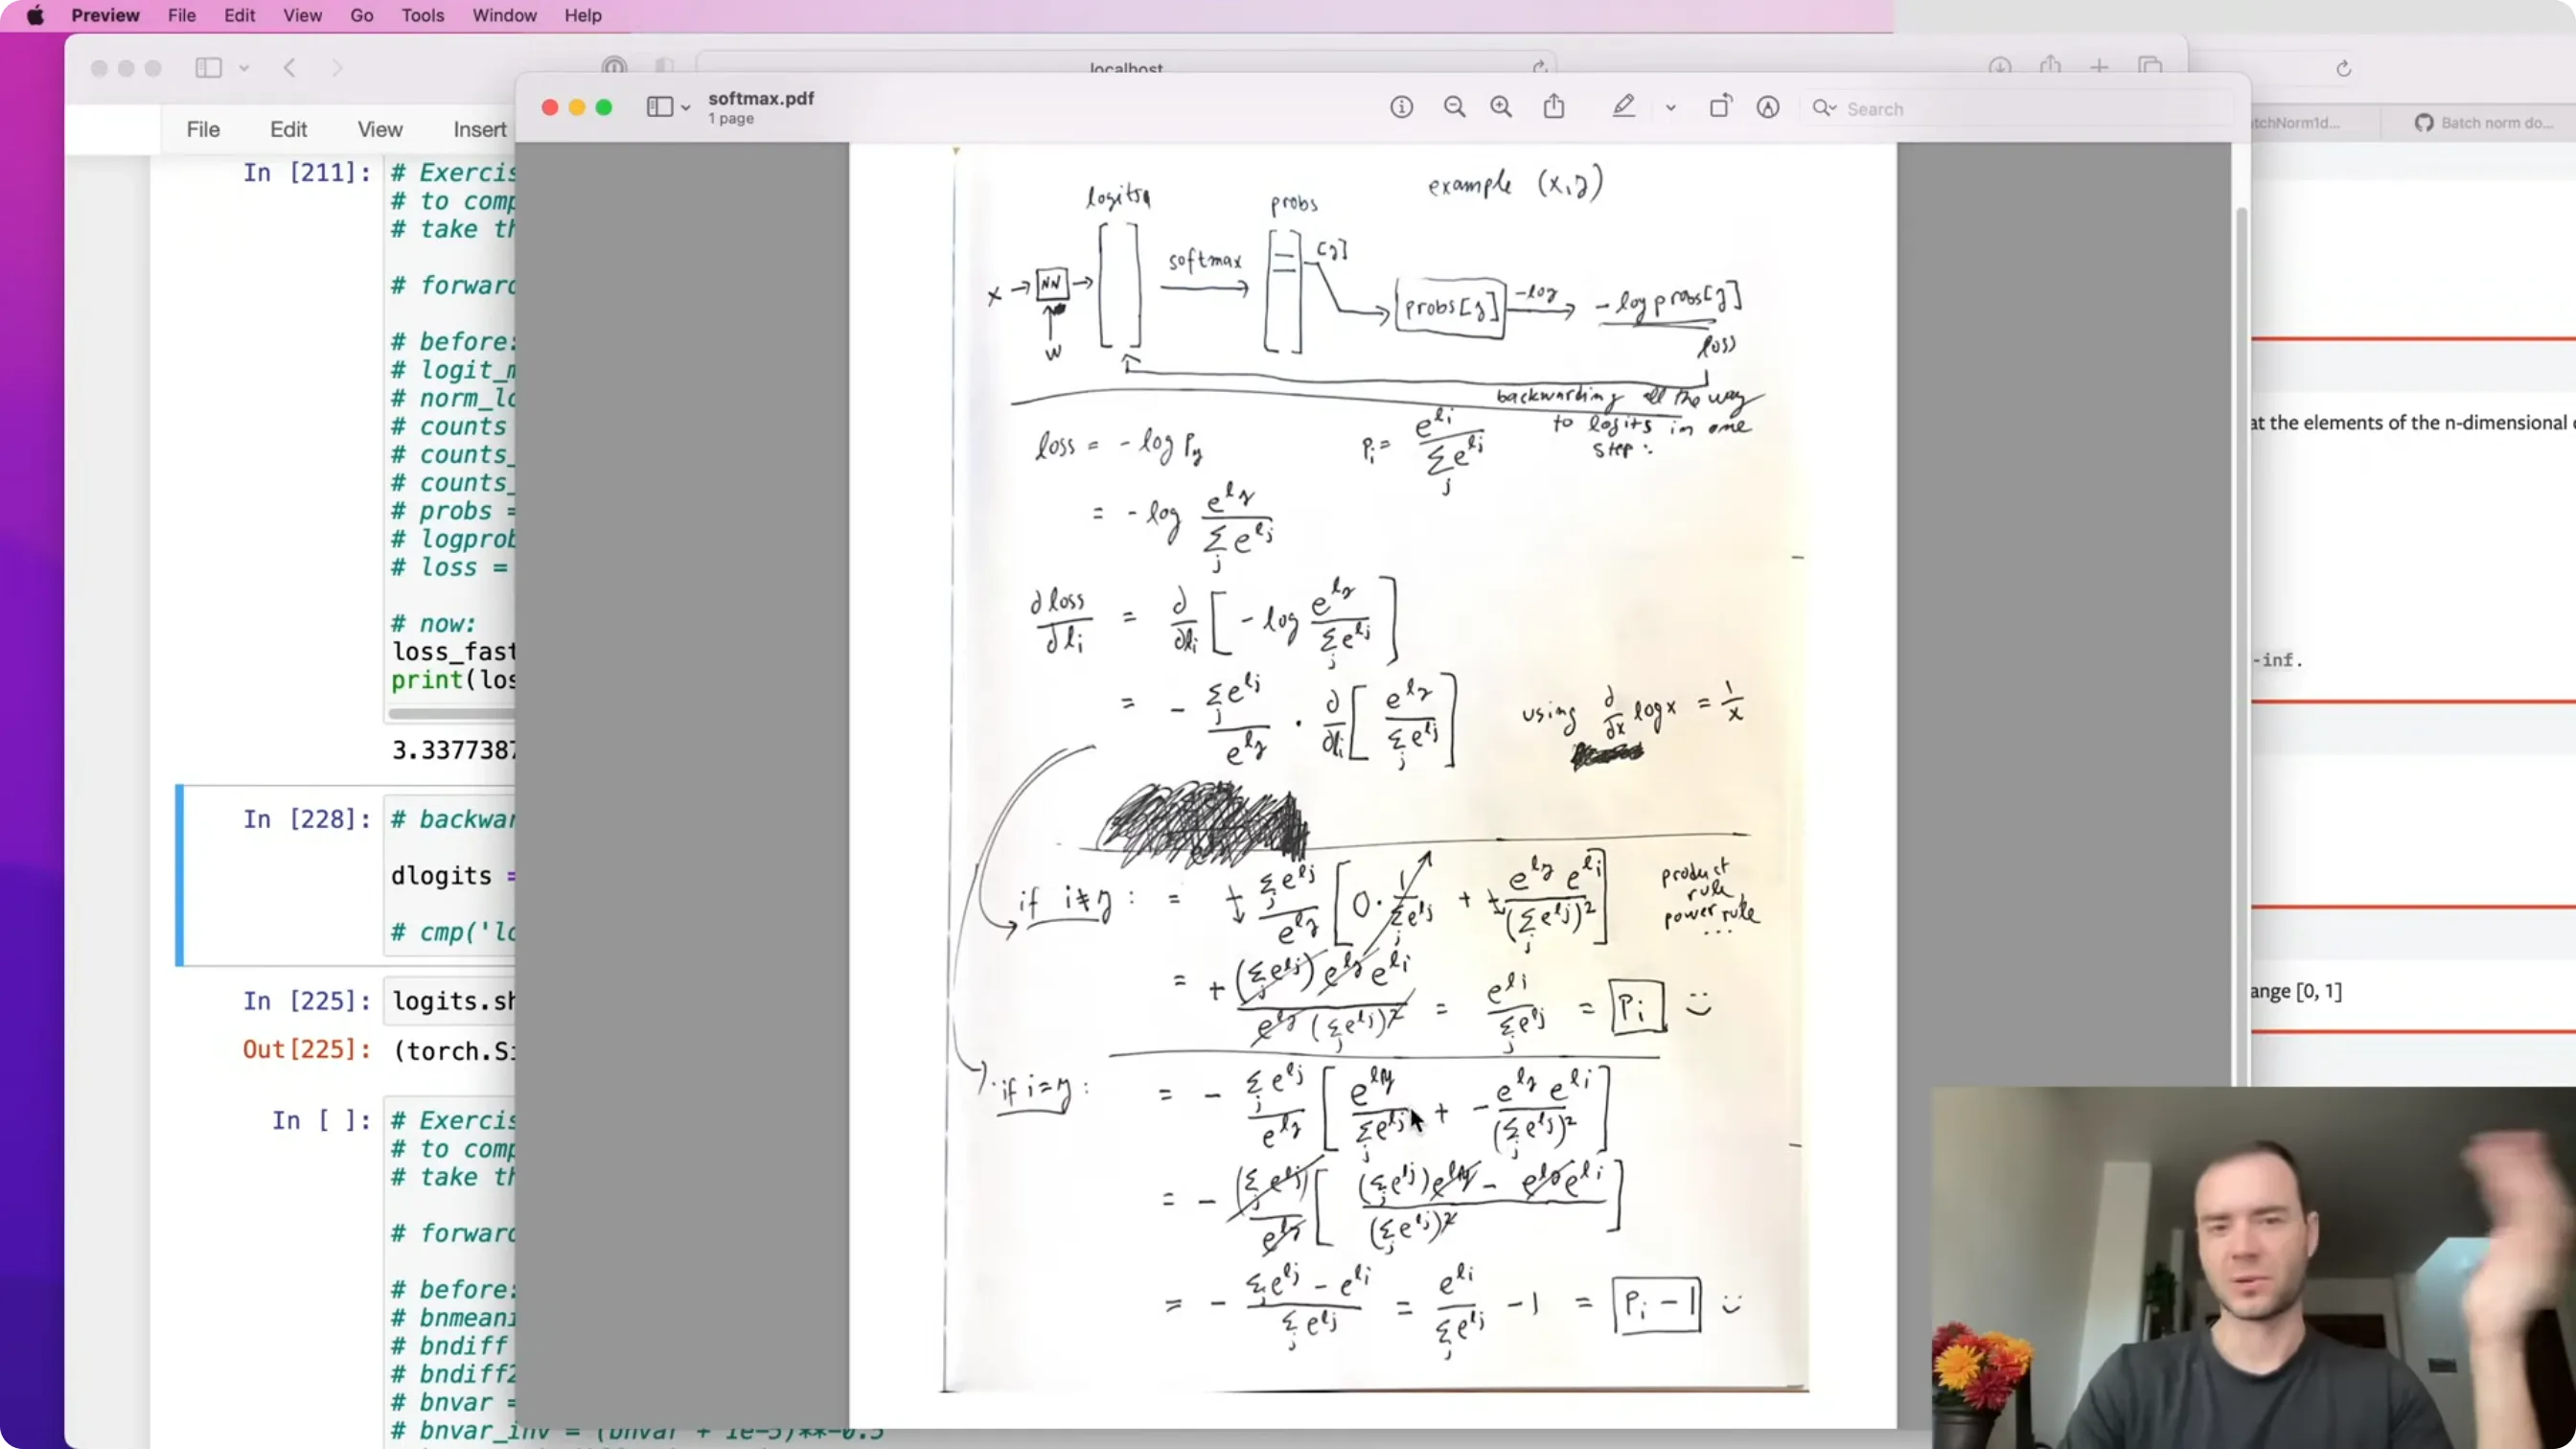Open the Preview sidebar view button
Viewport: 2576px width, 1449px height.
click(659, 107)
